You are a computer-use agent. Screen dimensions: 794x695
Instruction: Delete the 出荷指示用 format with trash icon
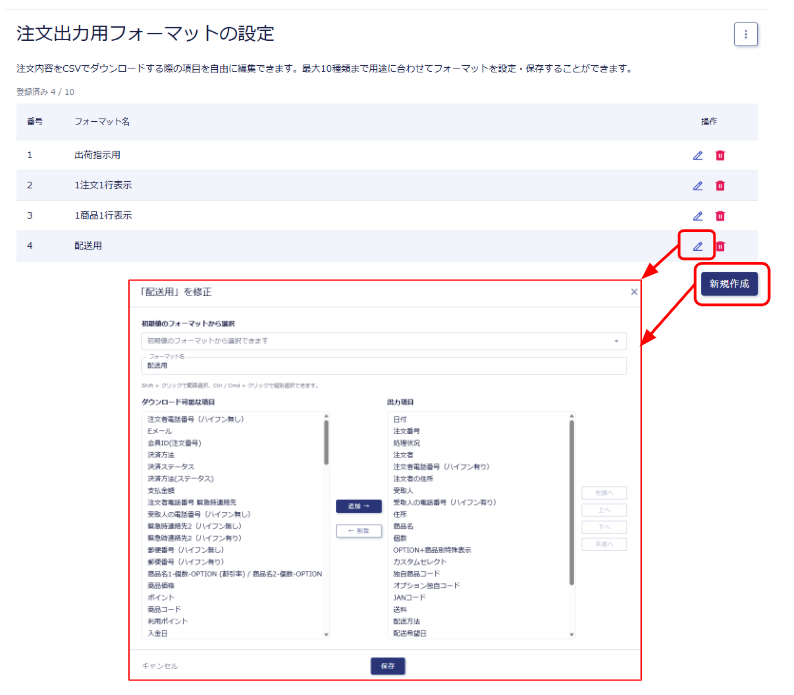pyautogui.click(x=720, y=156)
